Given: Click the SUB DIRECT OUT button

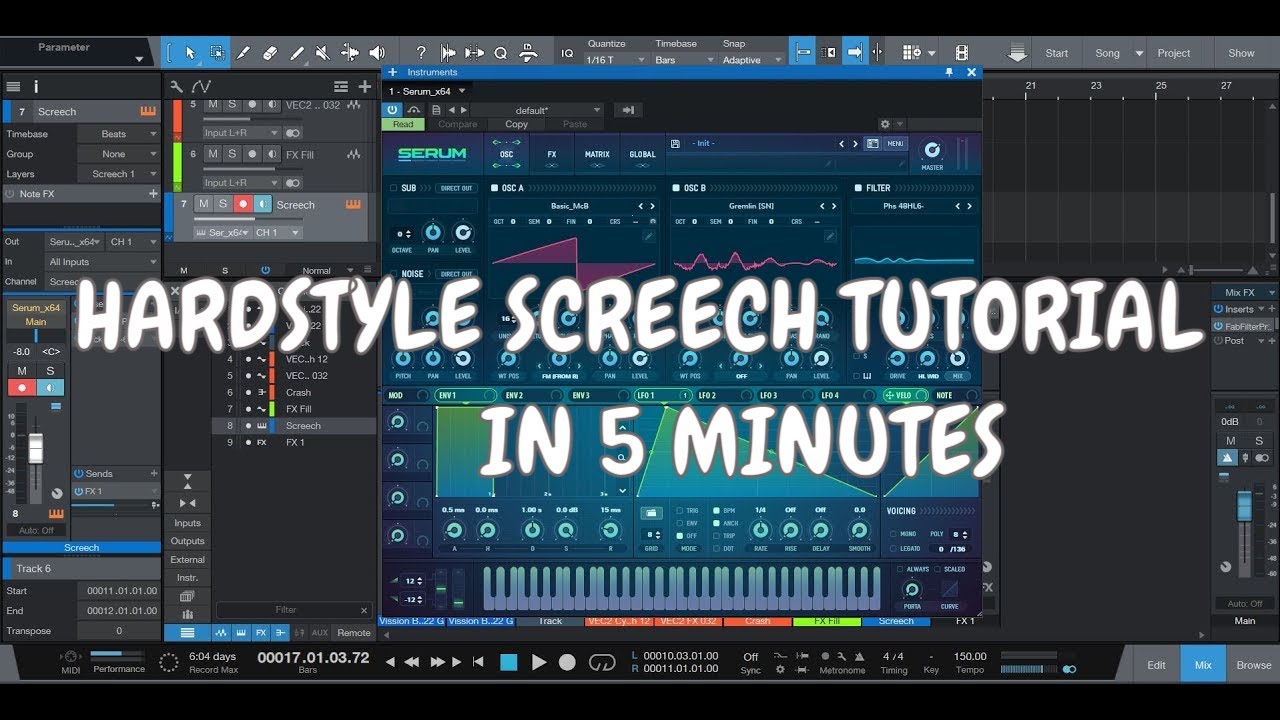Looking at the screenshot, I should click(x=457, y=188).
